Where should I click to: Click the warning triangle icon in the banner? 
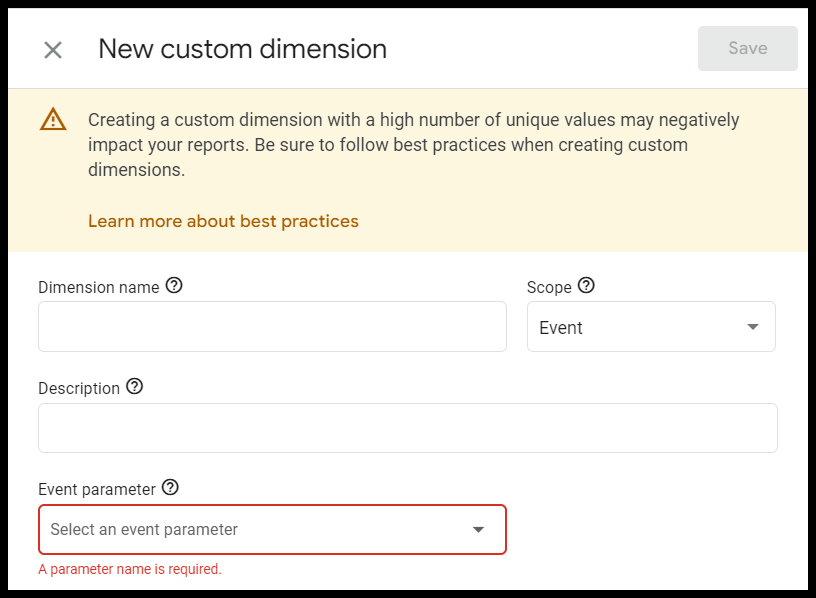coord(53,119)
